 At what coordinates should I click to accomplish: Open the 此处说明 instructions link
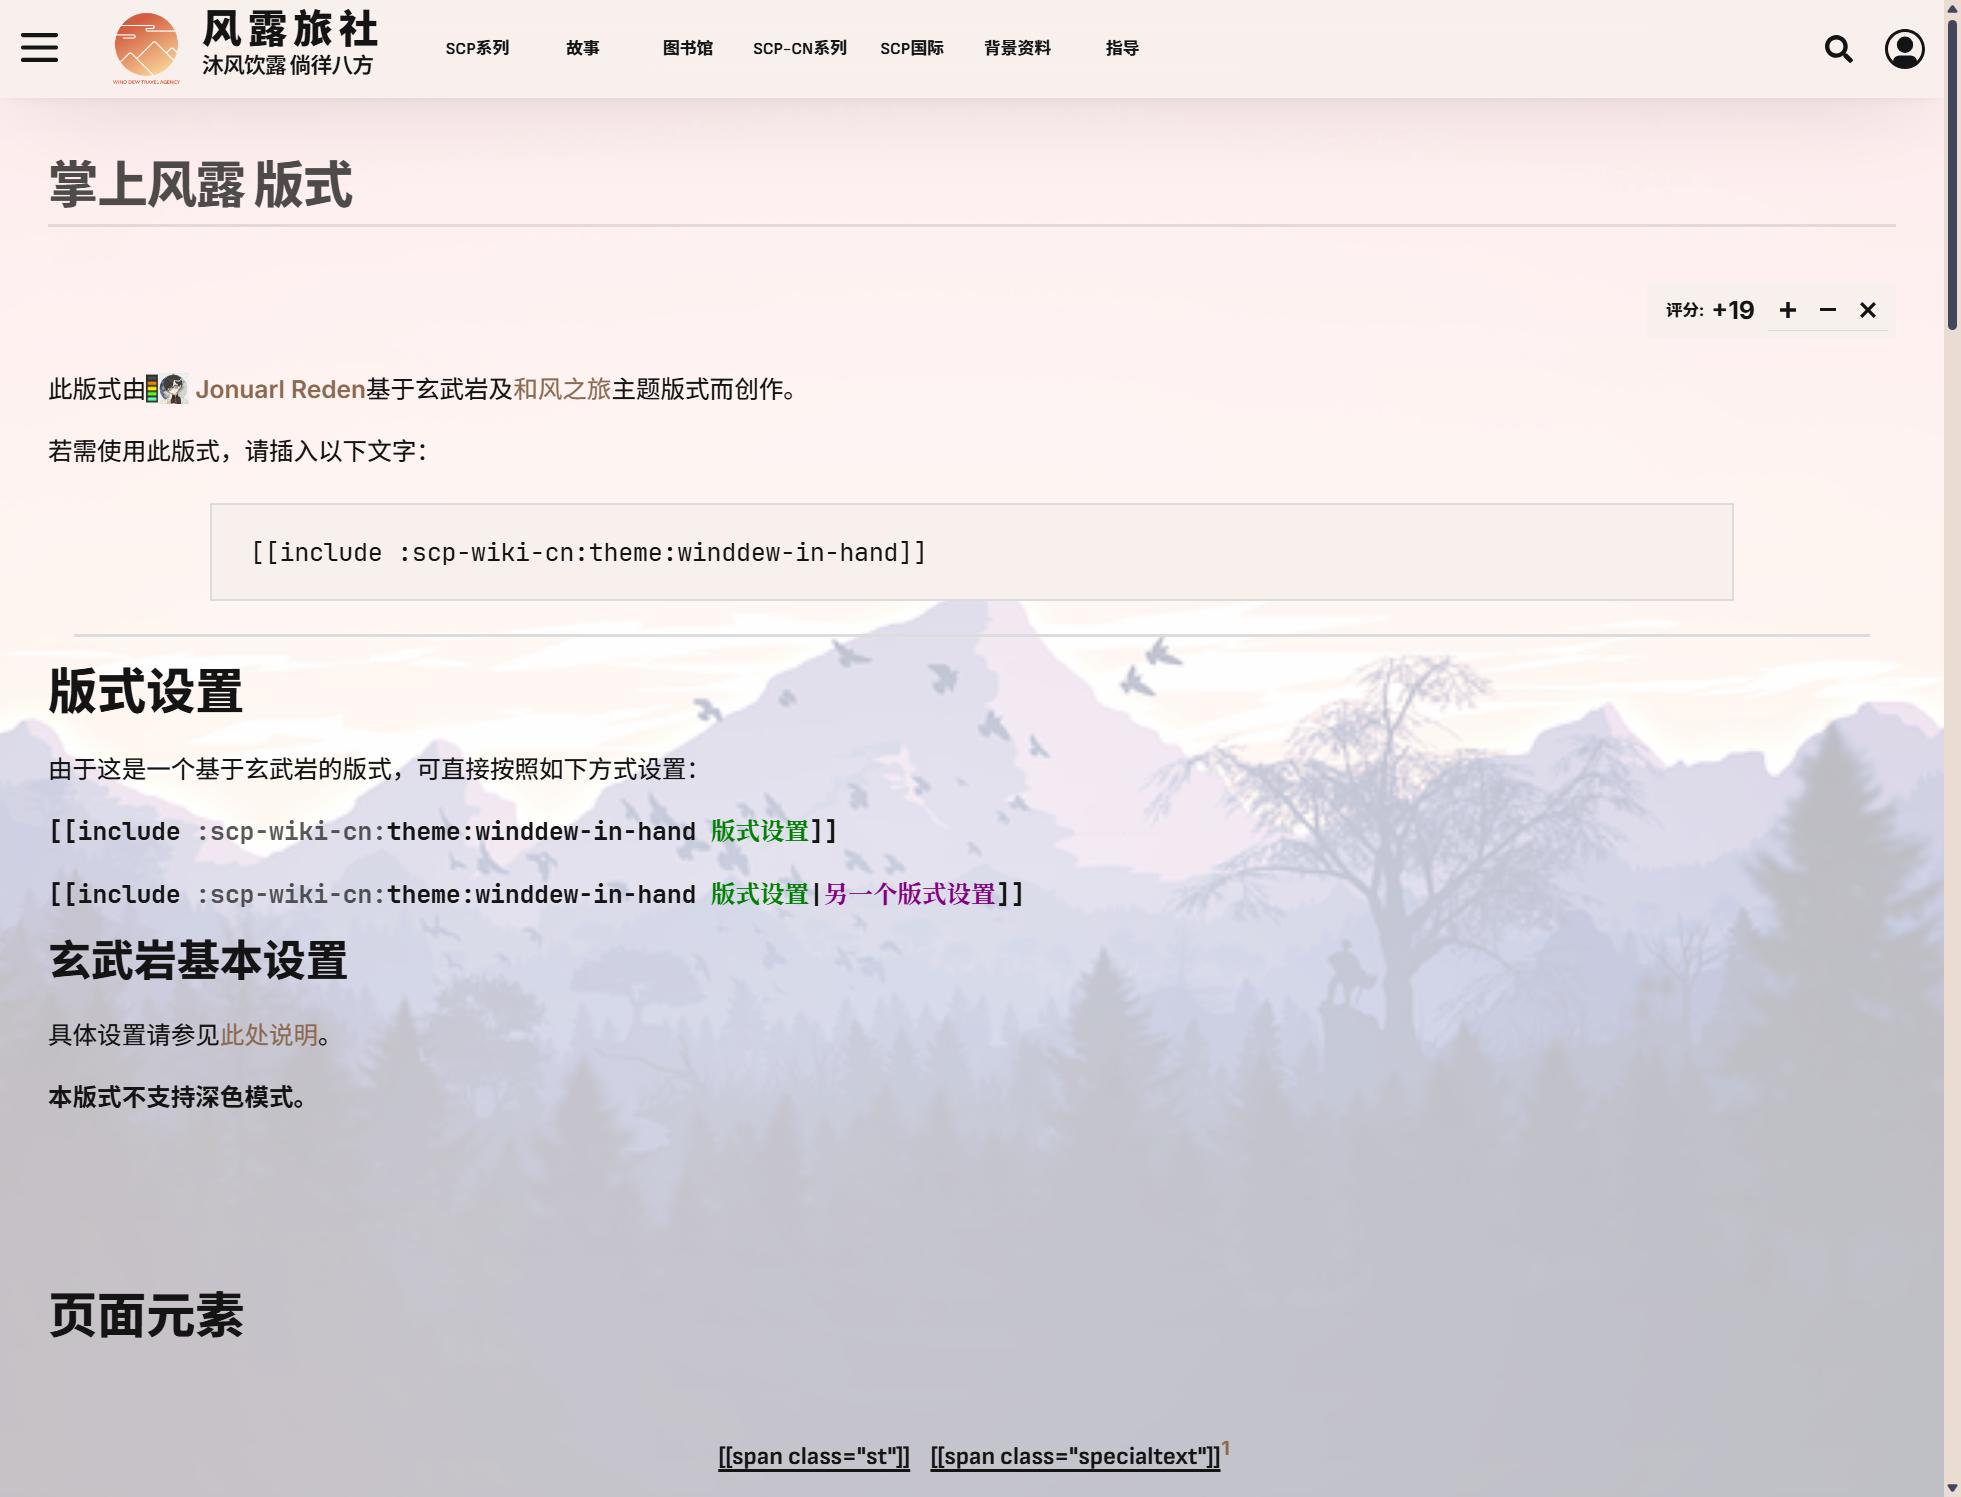coord(268,1035)
